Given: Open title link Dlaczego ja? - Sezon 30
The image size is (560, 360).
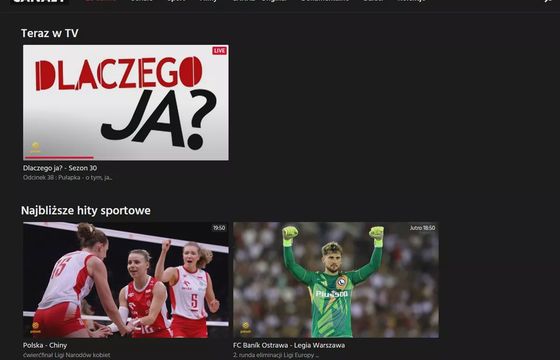Looking at the screenshot, I should 60,168.
